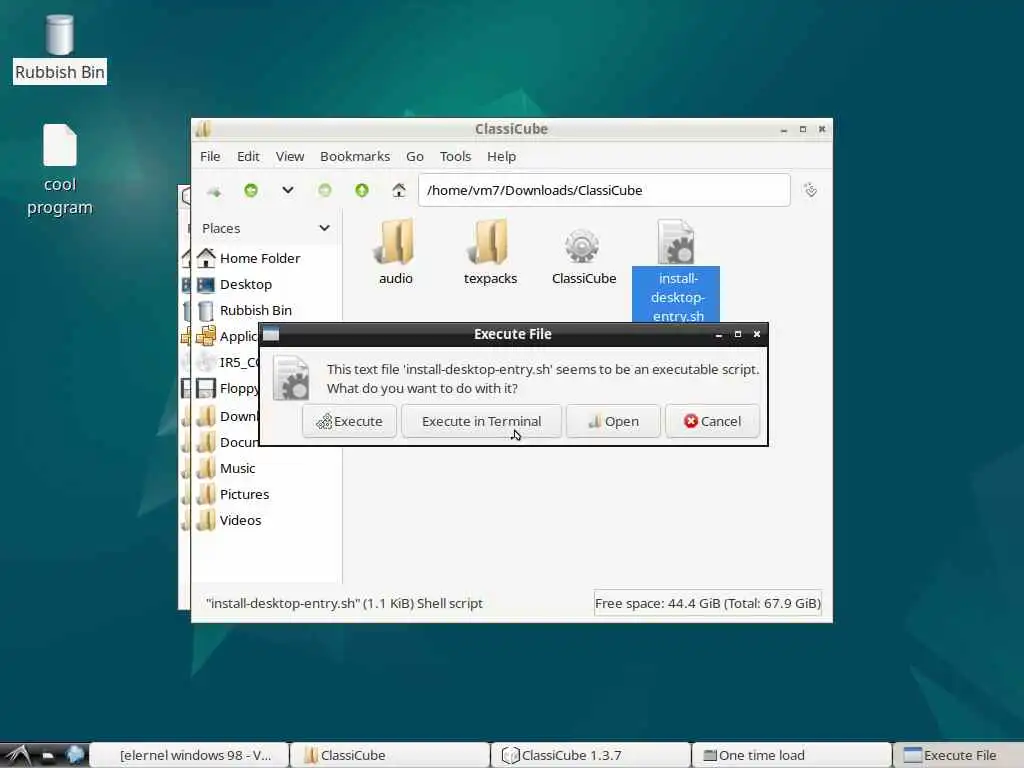Maximize the ClassiCube file manager window
Image resolution: width=1024 pixels, height=768 pixels.
803,129
